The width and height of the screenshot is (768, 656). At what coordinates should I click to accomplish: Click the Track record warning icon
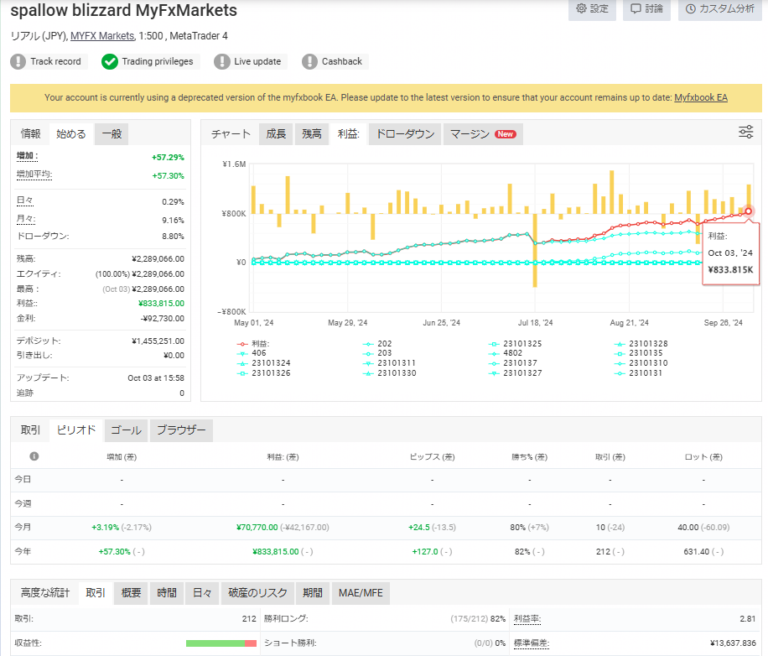(x=18, y=61)
